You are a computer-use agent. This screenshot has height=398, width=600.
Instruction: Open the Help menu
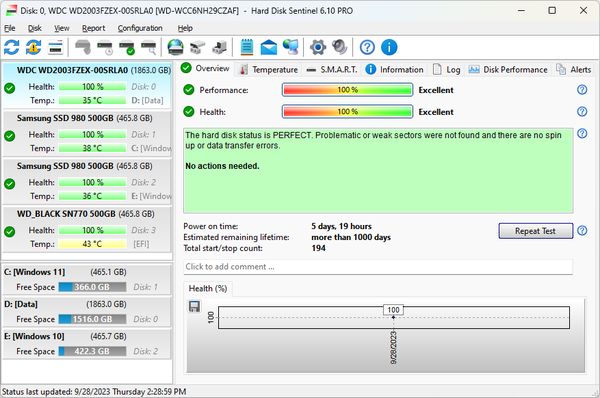tap(185, 28)
